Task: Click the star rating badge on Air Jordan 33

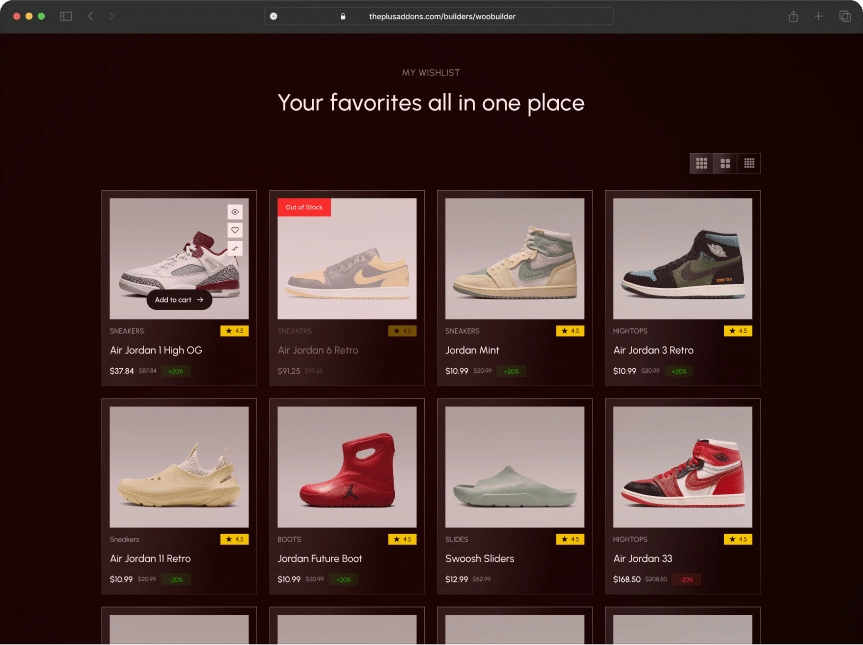Action: point(737,539)
